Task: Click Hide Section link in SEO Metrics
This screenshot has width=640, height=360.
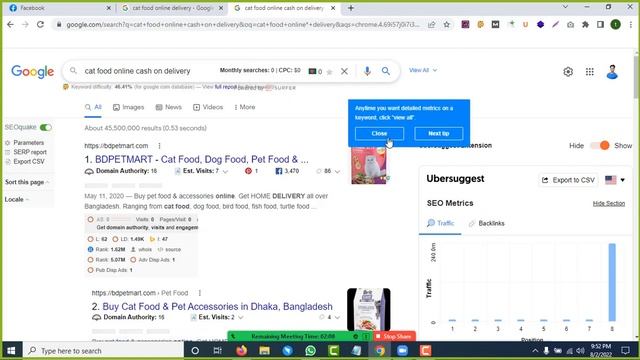Action: click(609, 203)
